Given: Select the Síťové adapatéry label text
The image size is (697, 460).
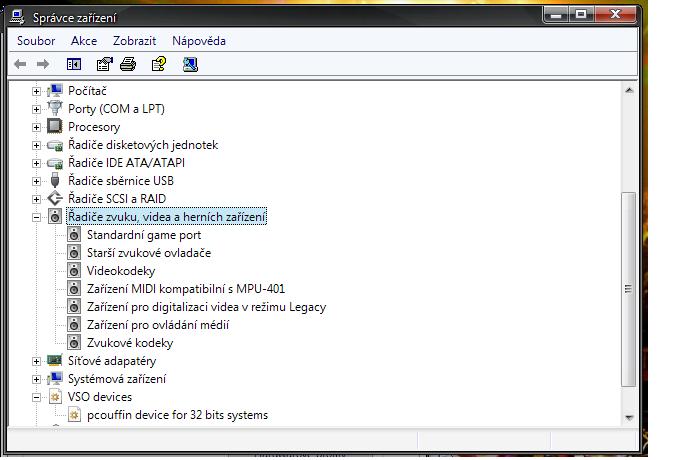Looking at the screenshot, I should (x=112, y=361).
